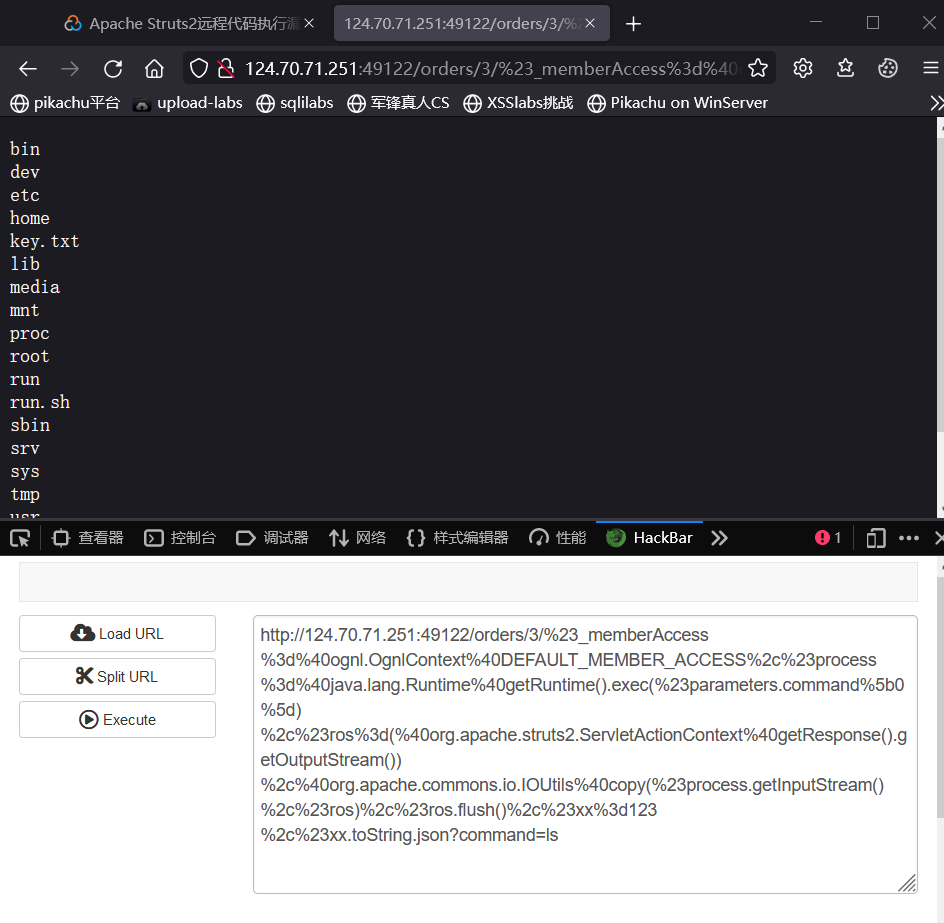Click inside the HackBar URL textarea

point(585,754)
